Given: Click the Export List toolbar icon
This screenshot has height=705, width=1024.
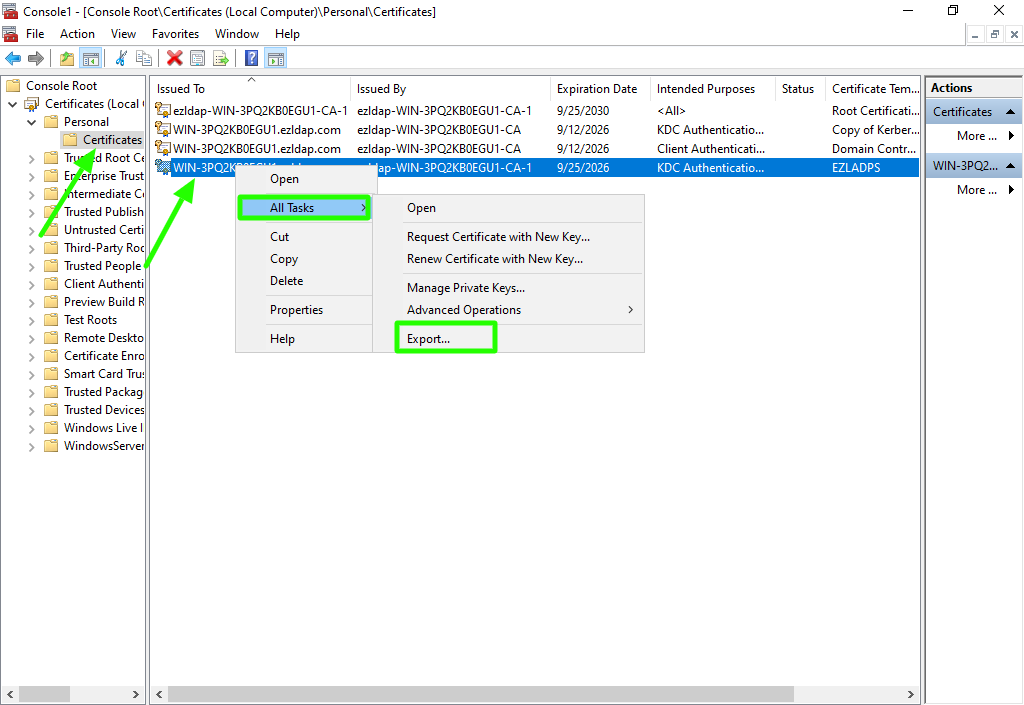Looking at the screenshot, I should click(221, 59).
